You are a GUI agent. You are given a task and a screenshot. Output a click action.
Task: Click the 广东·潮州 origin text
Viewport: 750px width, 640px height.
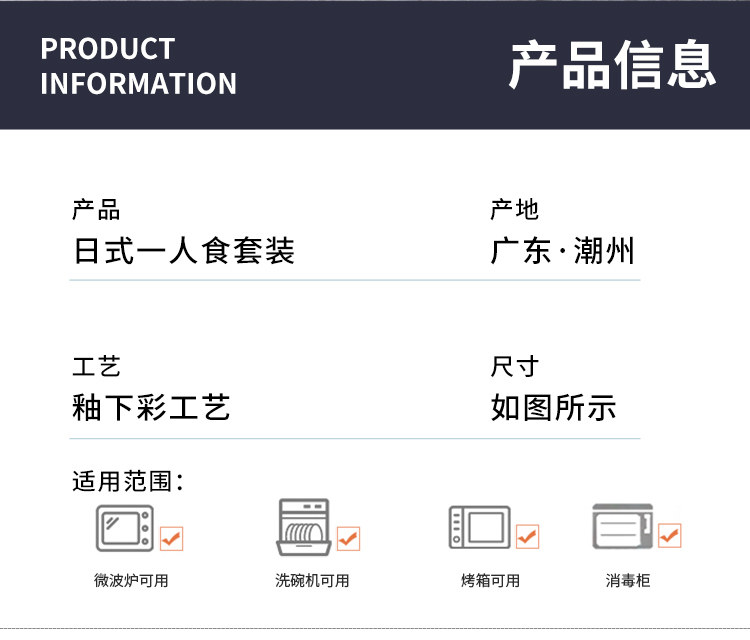(563, 250)
